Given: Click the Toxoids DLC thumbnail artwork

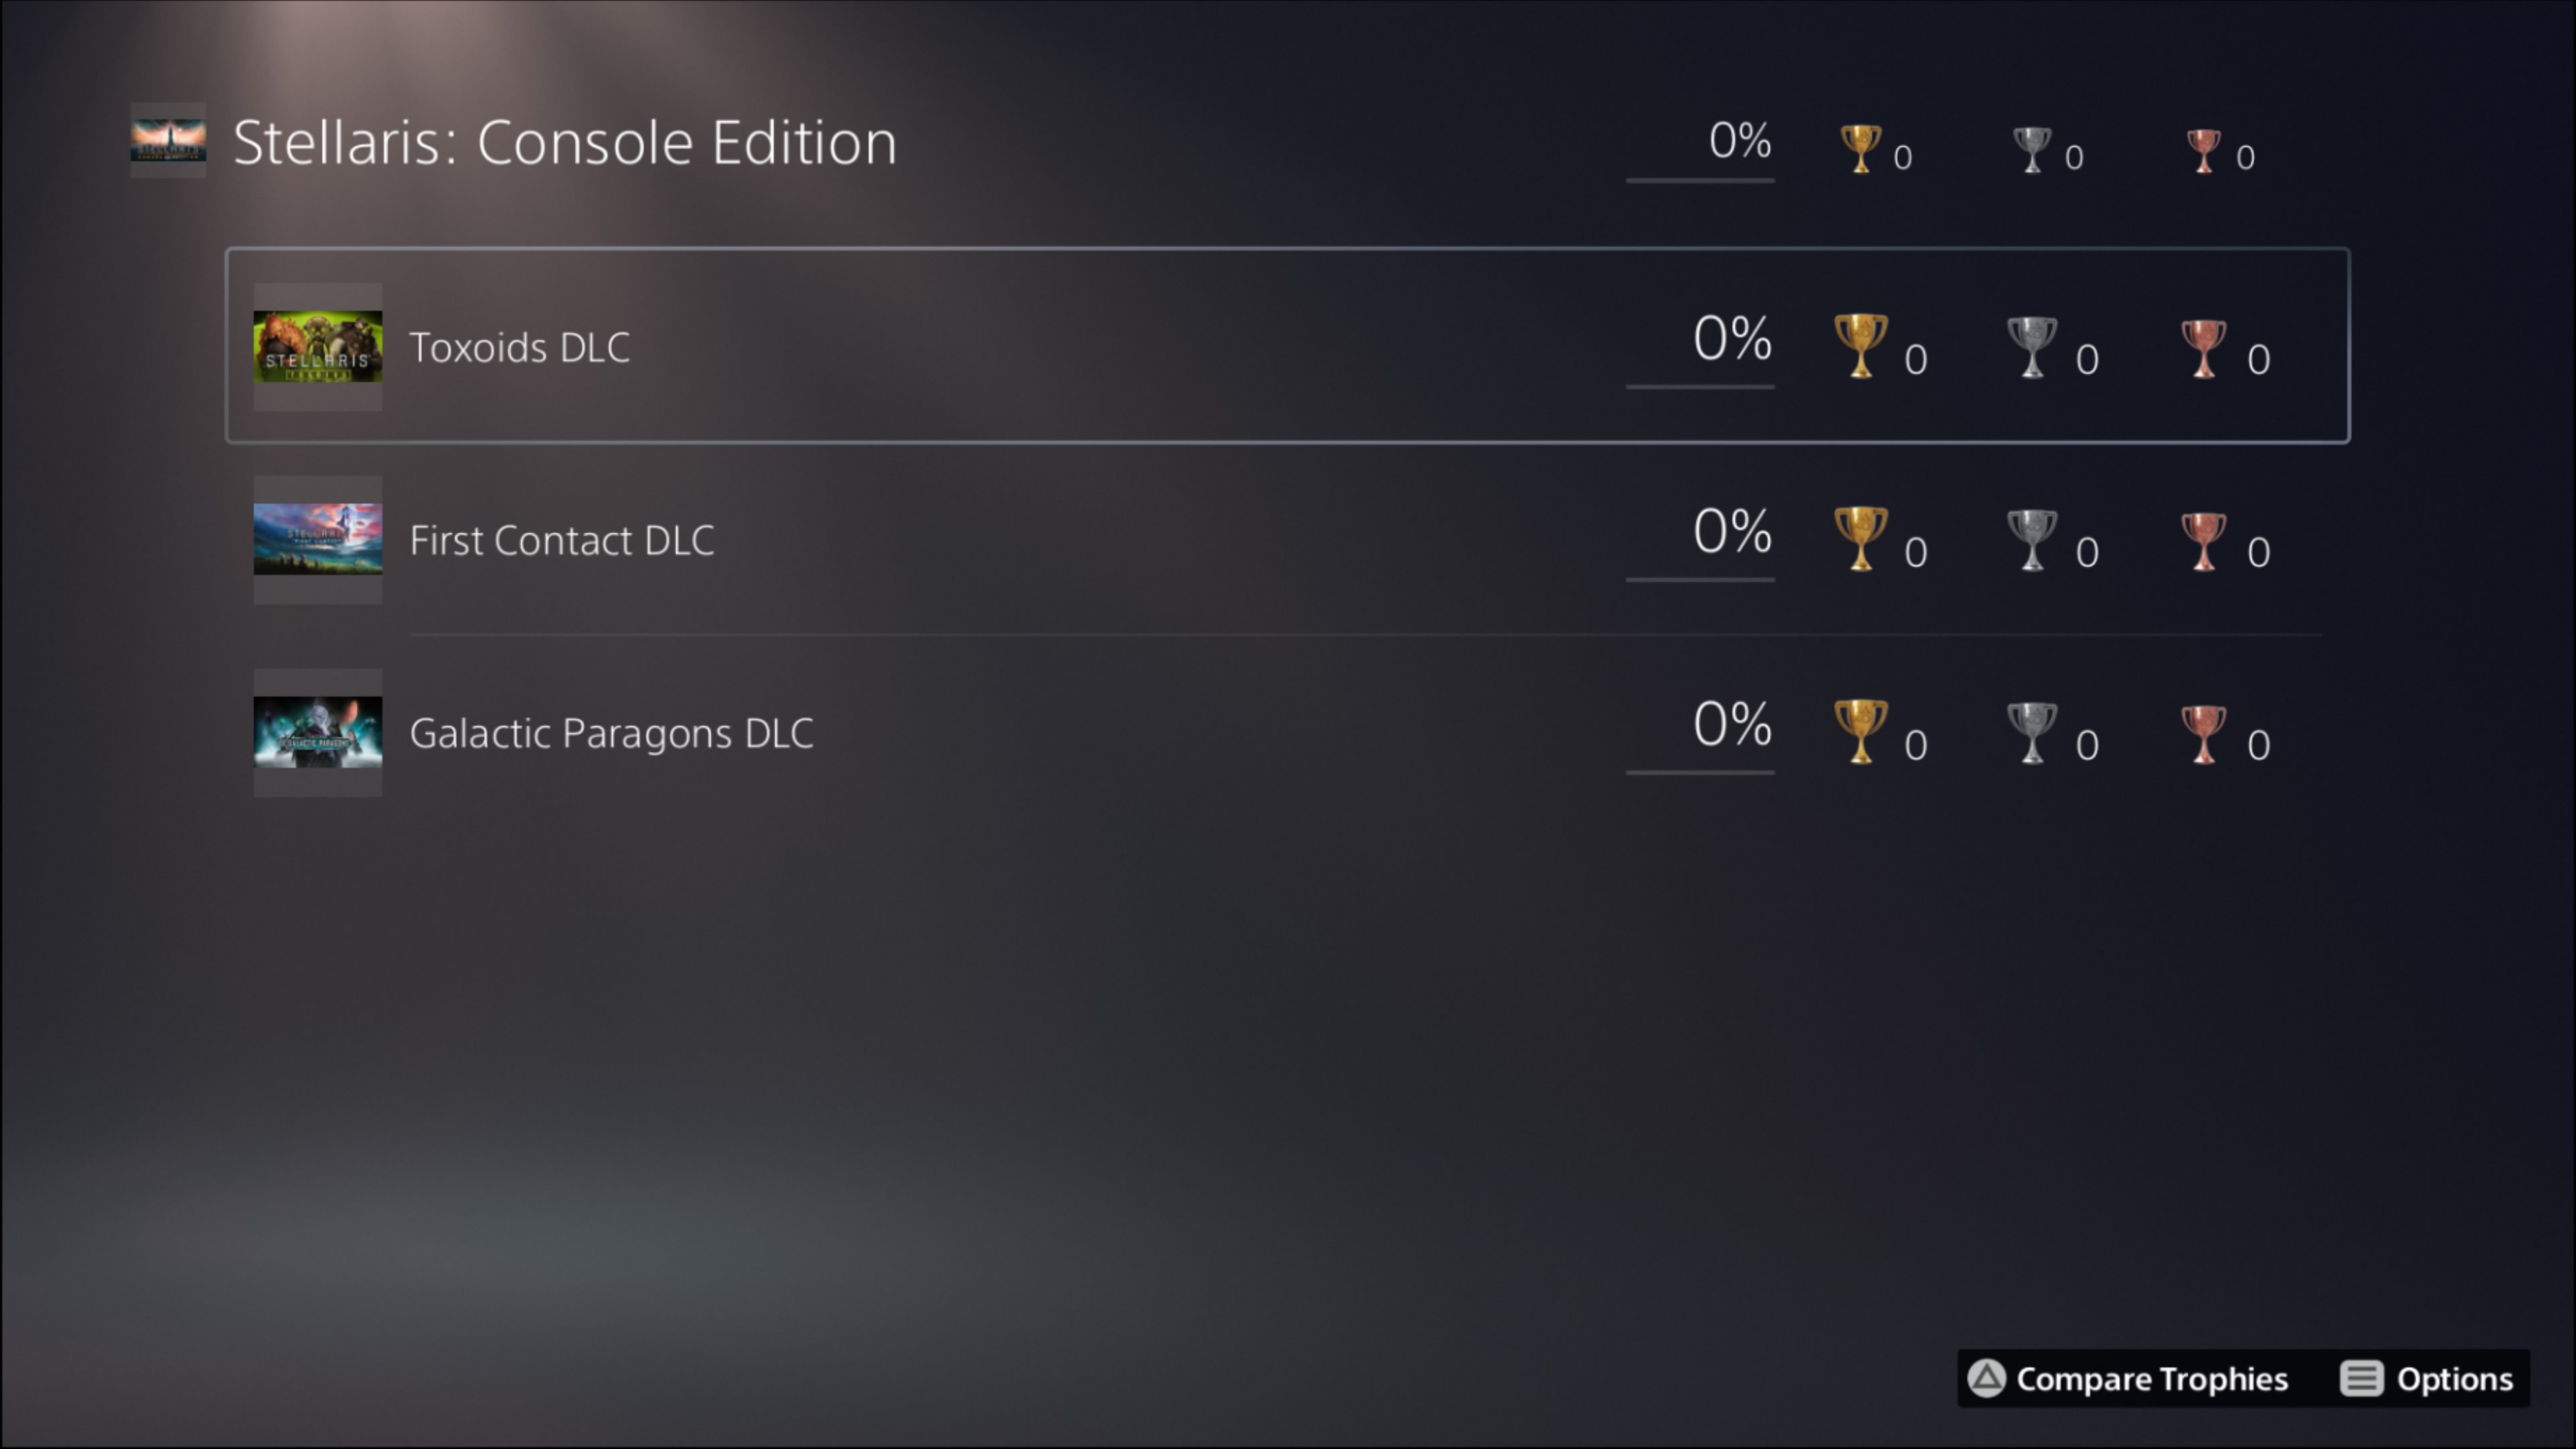Looking at the screenshot, I should tap(318, 346).
